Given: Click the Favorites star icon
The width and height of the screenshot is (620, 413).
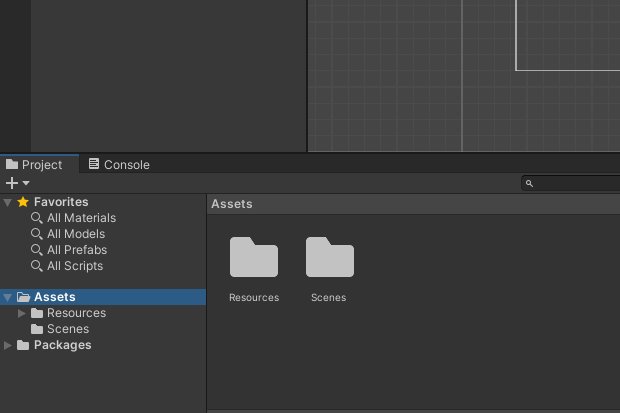Looking at the screenshot, I should pyautogui.click(x=23, y=202).
